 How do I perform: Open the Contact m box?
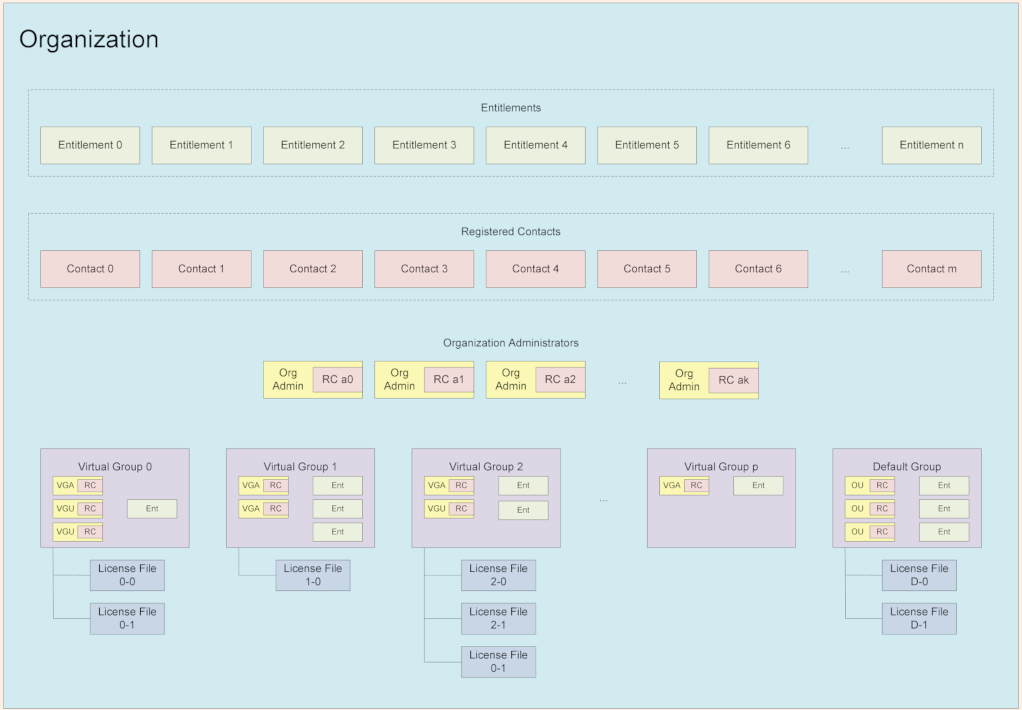point(931,268)
